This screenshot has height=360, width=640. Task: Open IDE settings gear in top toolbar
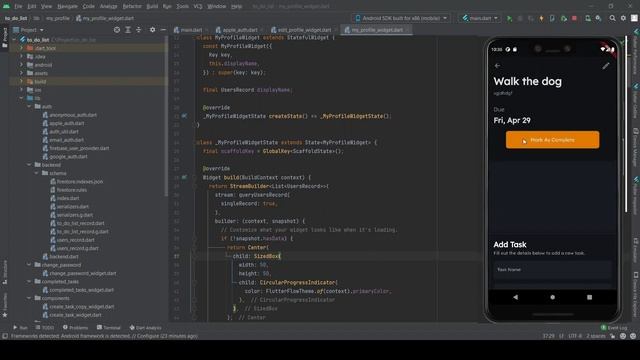[x=623, y=18]
